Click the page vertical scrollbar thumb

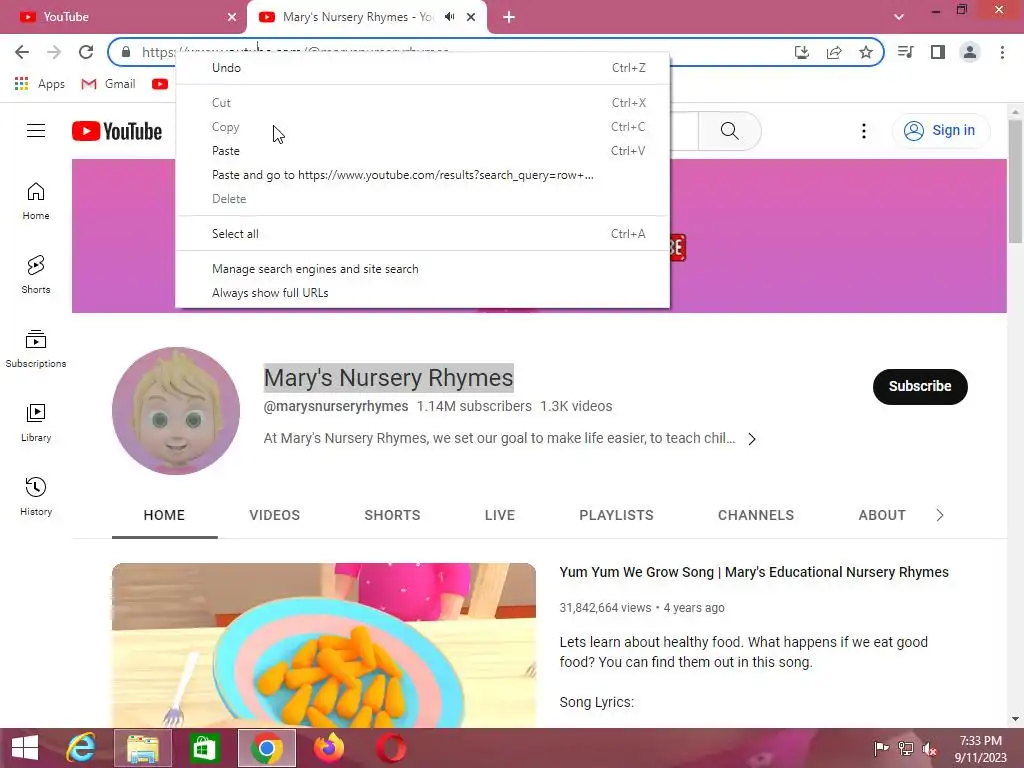point(1015,182)
